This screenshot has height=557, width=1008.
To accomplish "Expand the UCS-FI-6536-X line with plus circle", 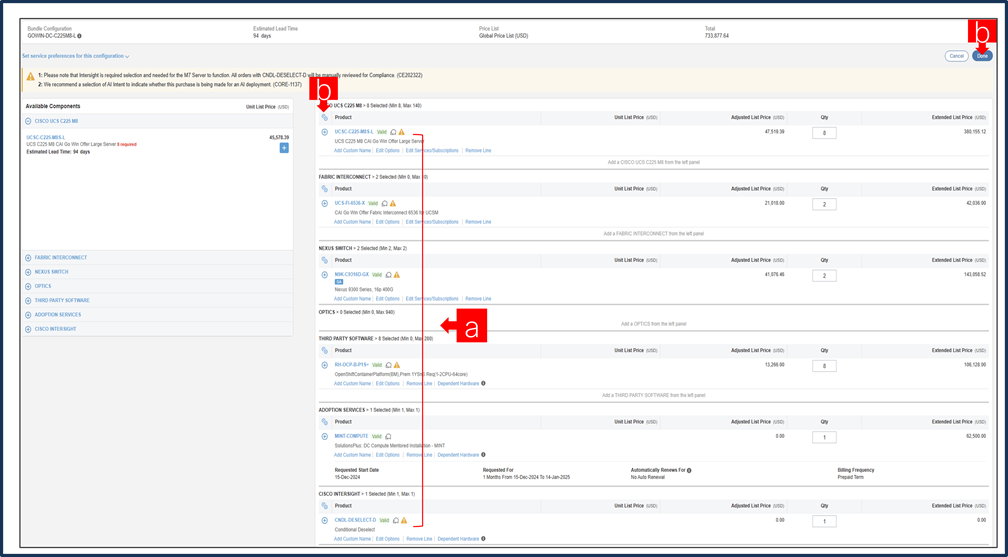I will [325, 203].
